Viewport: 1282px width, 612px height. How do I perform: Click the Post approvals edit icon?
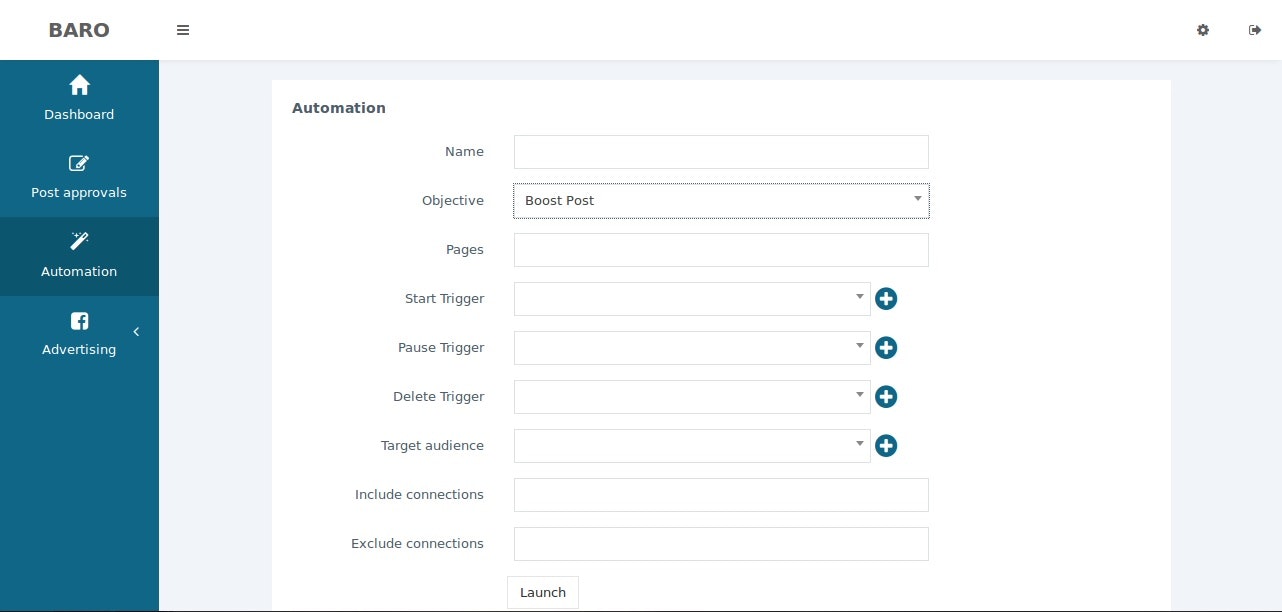click(79, 163)
